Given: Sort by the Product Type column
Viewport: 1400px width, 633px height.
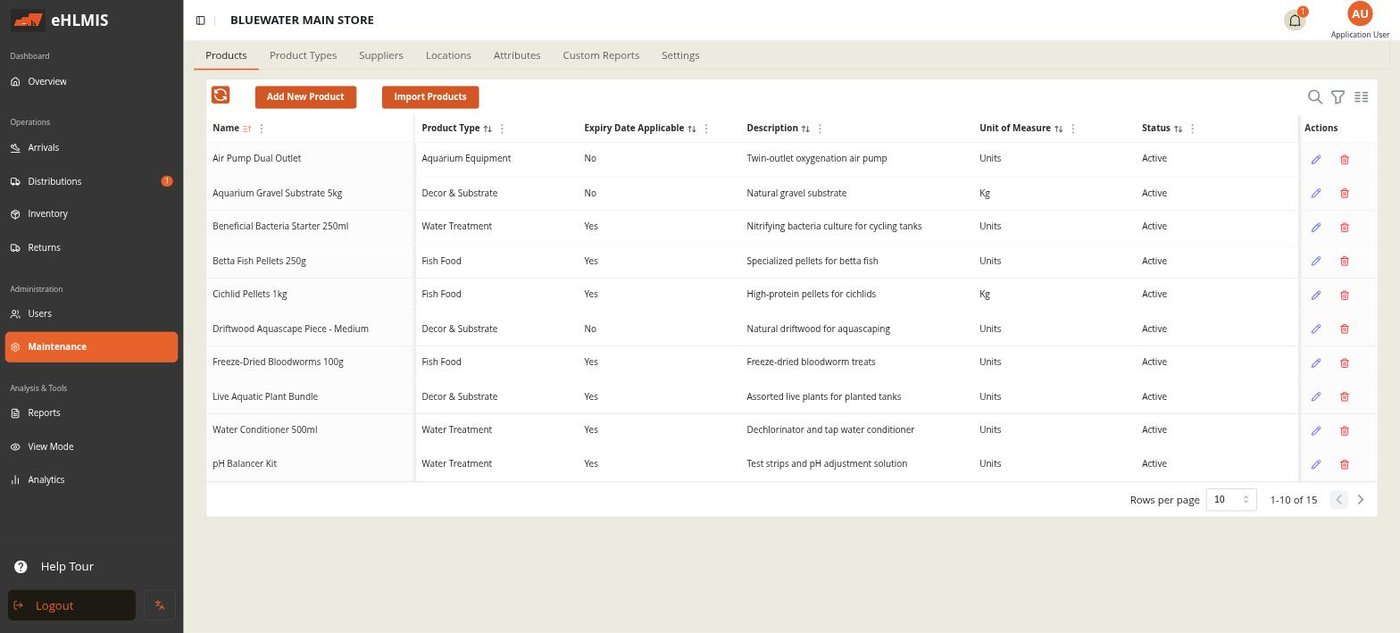Looking at the screenshot, I should 488,129.
